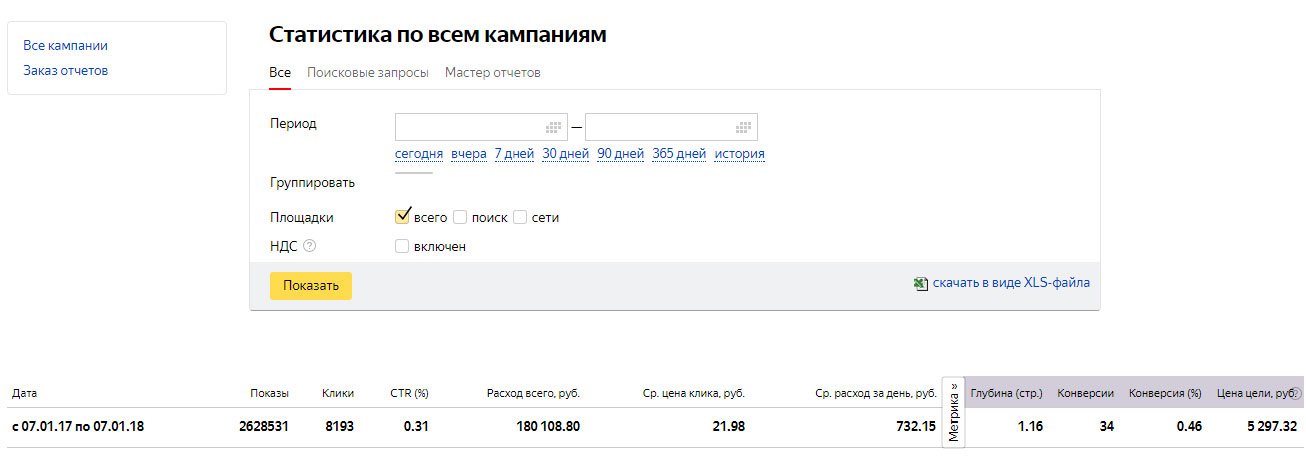Check the 'поиск' placements checkbox
The width and height of the screenshot is (1306, 472).
[x=460, y=217]
